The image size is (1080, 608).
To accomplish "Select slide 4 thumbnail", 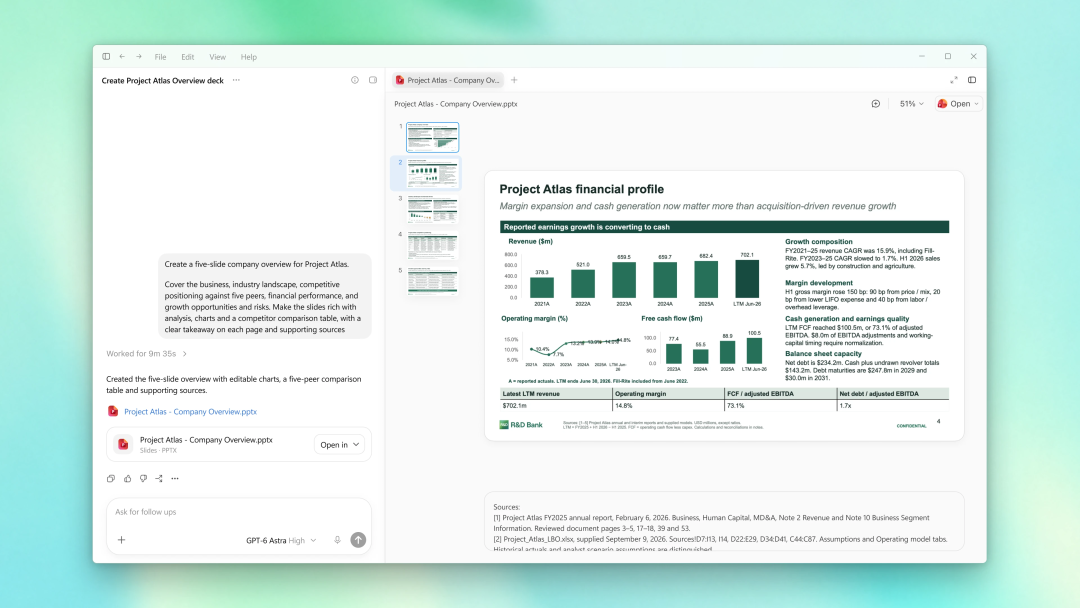I will point(433,245).
